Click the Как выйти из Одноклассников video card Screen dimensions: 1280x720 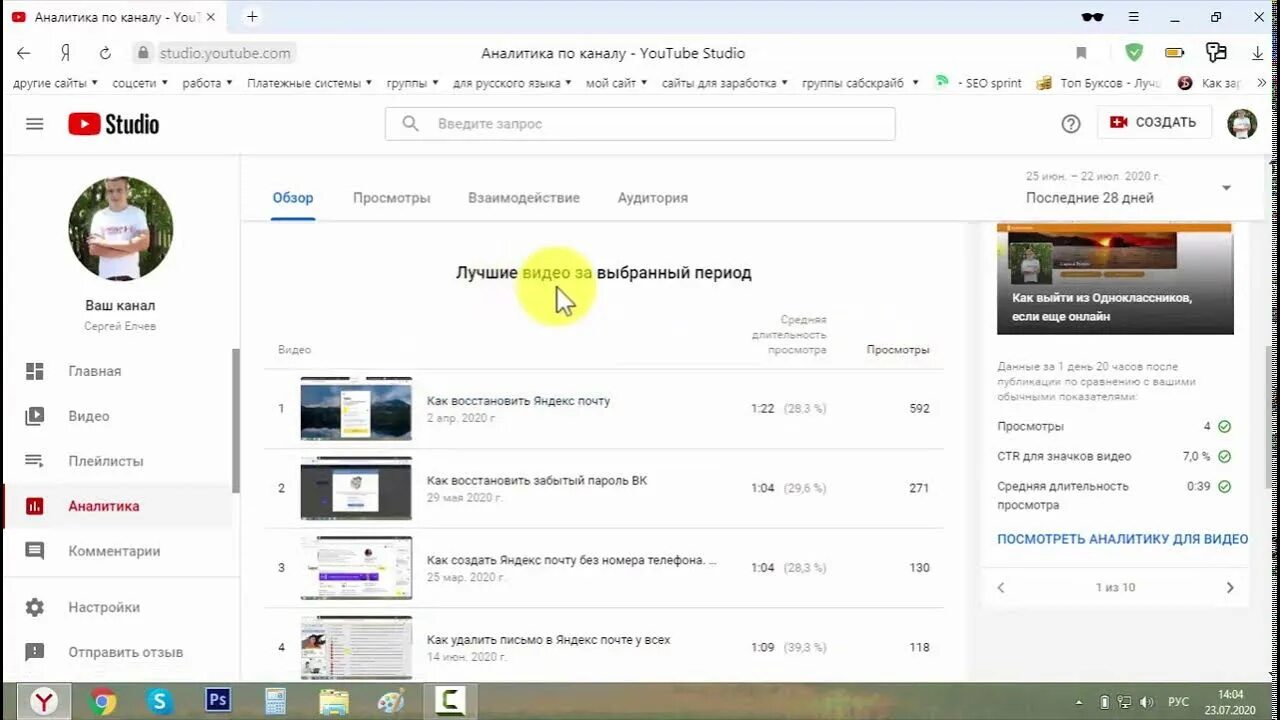pos(1115,279)
